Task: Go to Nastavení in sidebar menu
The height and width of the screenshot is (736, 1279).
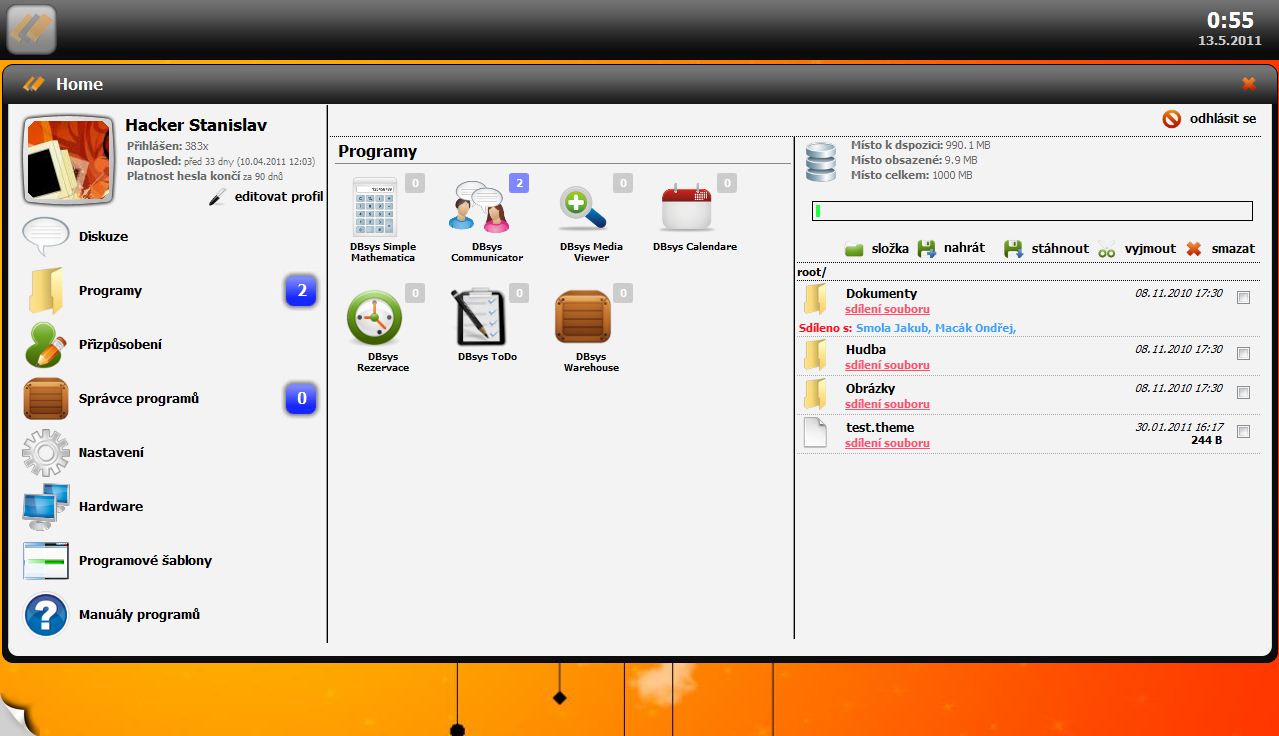Action: pyautogui.click(x=111, y=453)
